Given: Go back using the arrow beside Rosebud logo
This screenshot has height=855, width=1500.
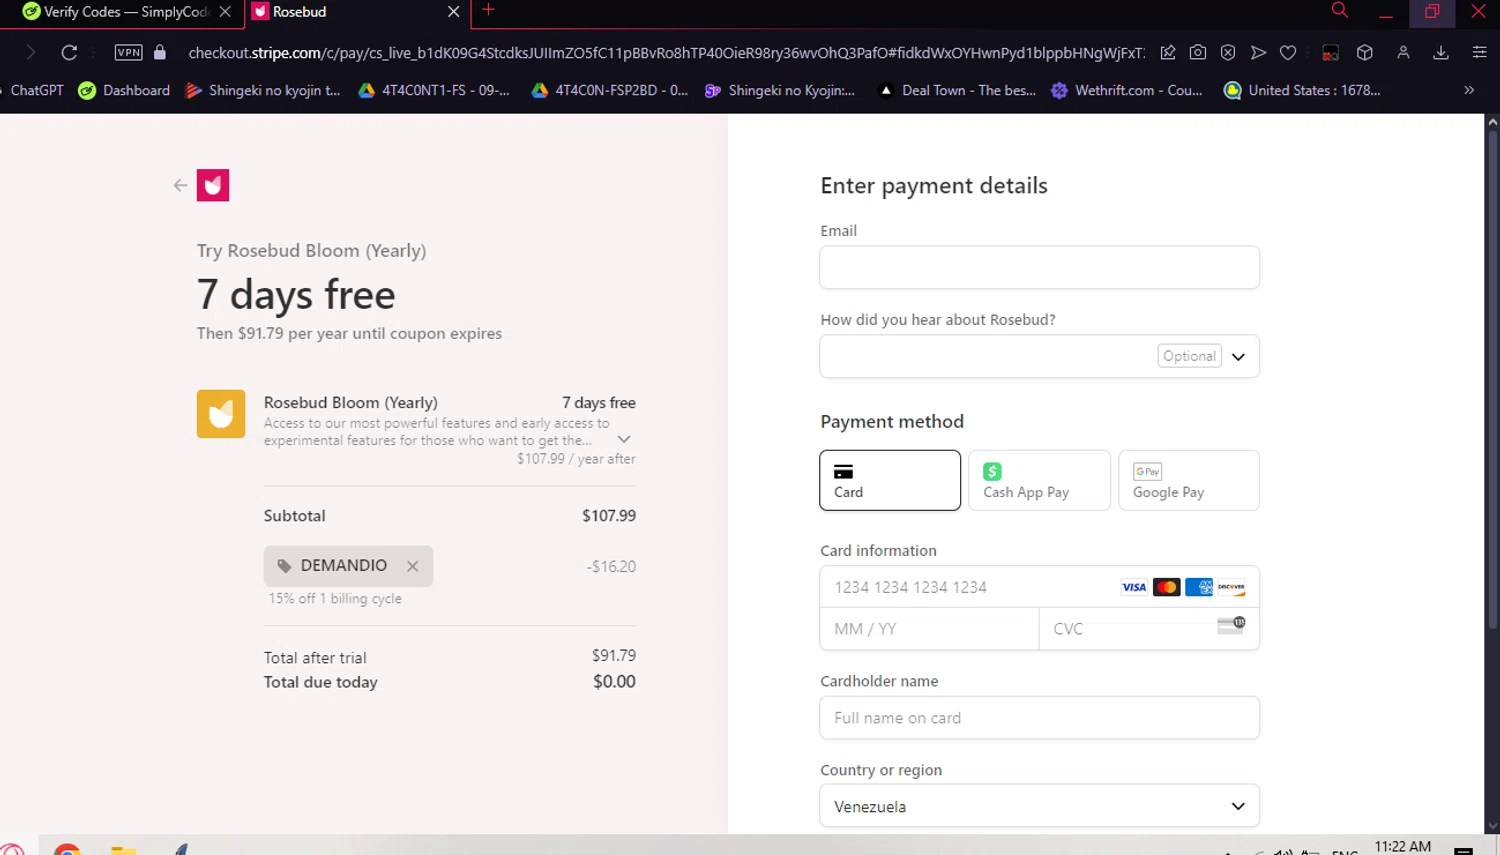Looking at the screenshot, I should (x=180, y=185).
